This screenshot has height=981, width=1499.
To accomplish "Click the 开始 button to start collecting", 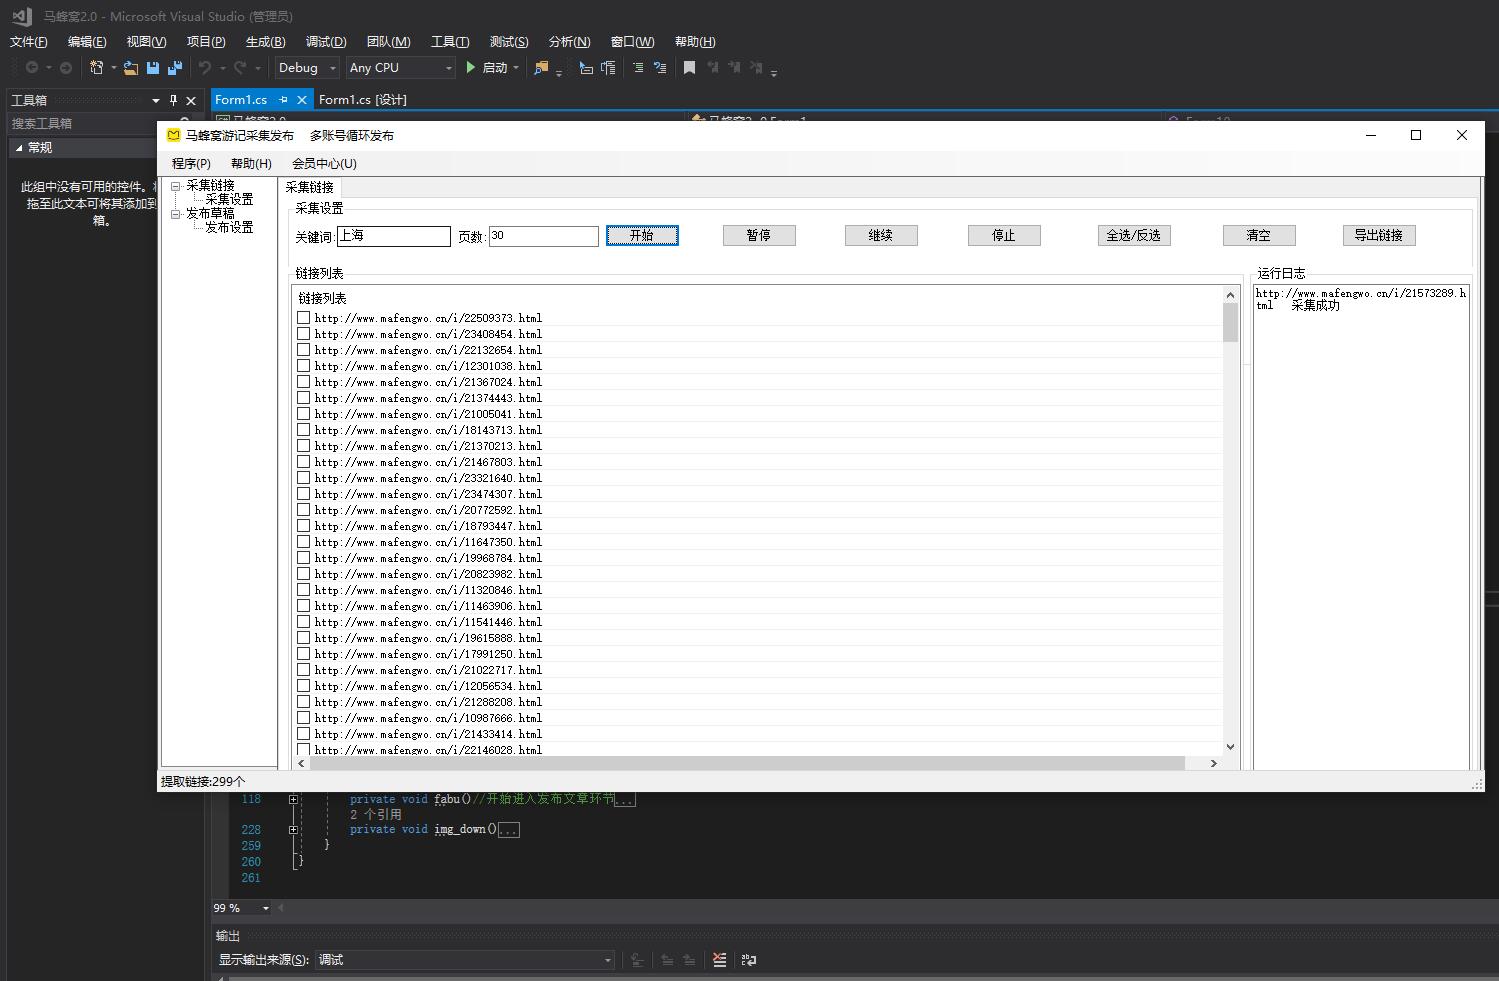I will [x=642, y=235].
